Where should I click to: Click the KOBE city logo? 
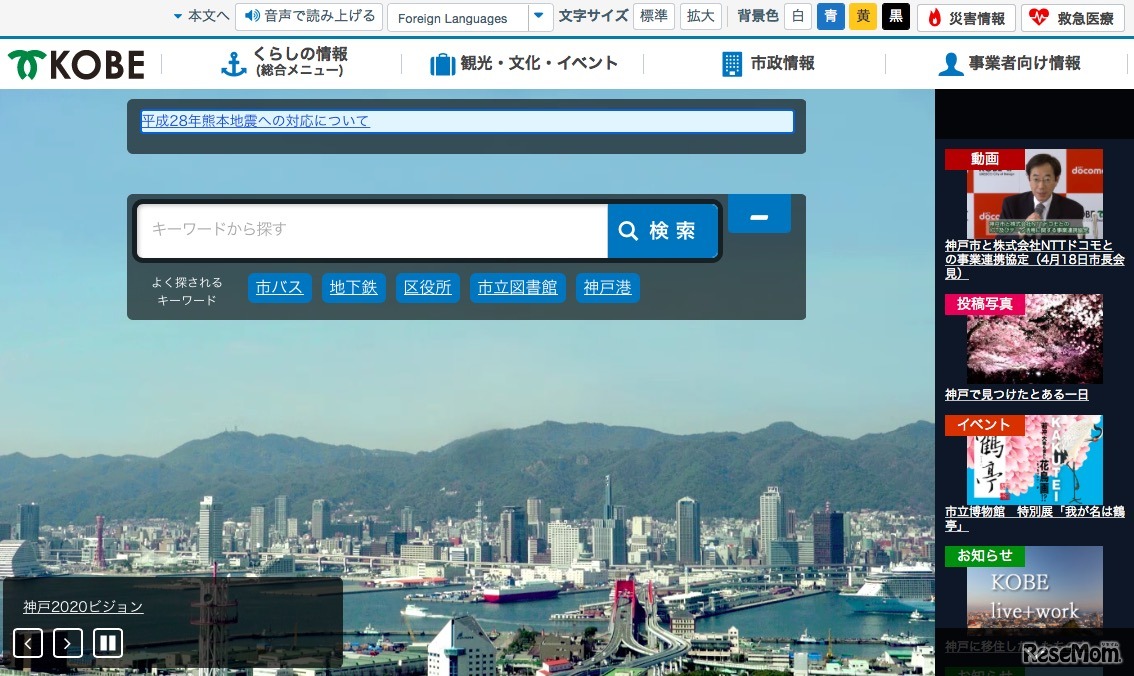tap(75, 63)
